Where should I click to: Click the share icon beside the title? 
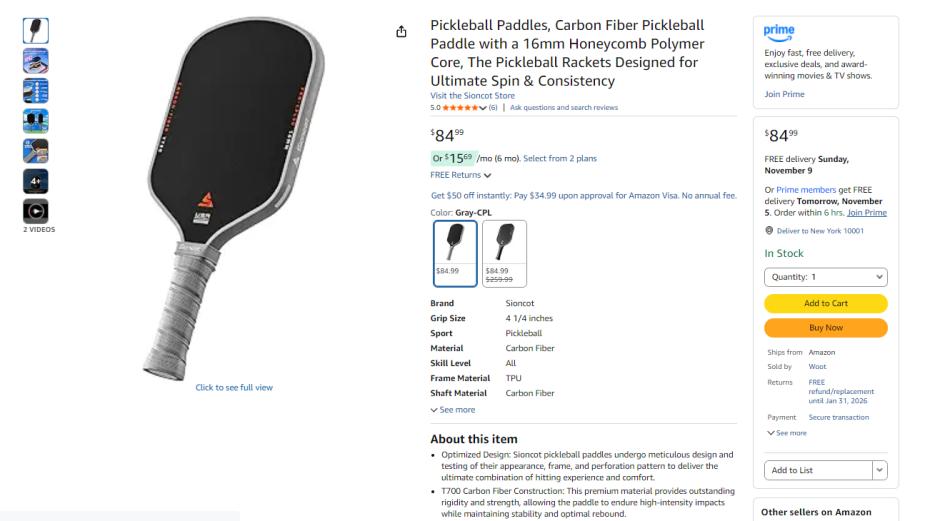[x=402, y=32]
